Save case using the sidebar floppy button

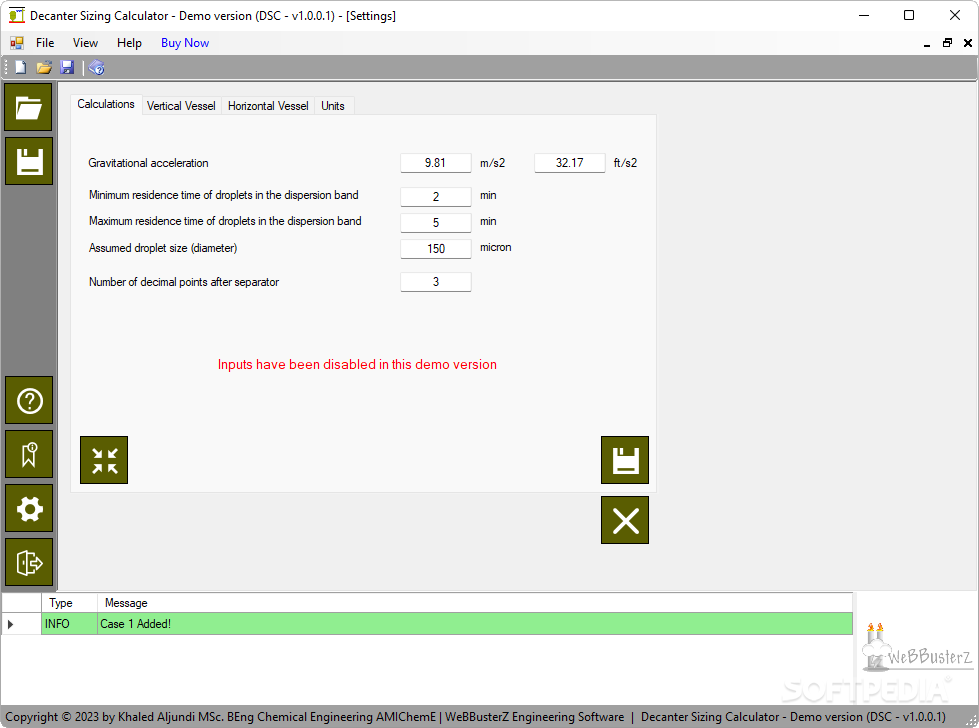point(29,161)
